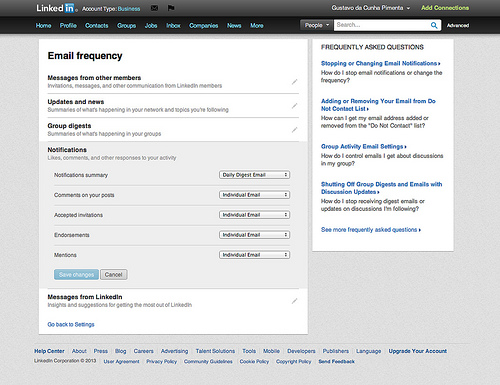Screen dimensions: 500x385
Task: Open Community Guidelines footer link
Action: (x=208, y=361)
